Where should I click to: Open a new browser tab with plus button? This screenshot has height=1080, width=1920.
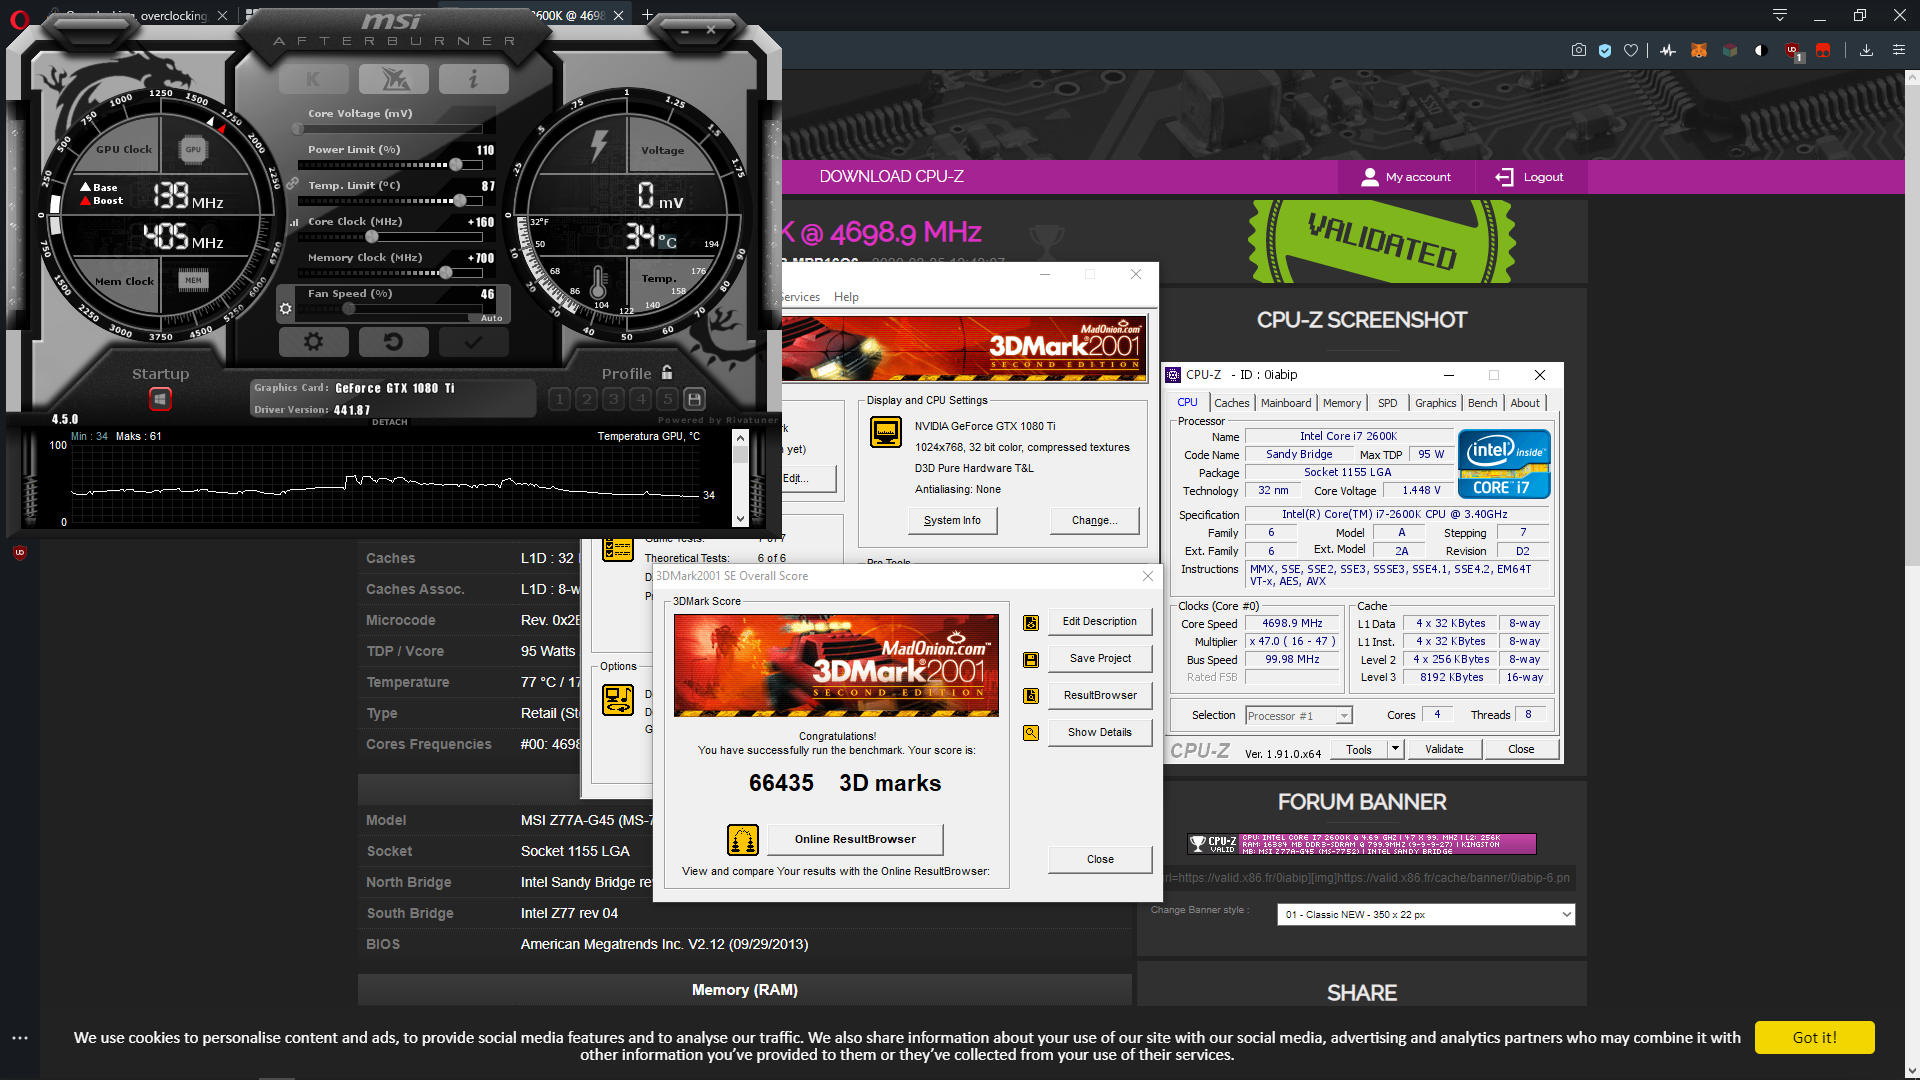click(x=647, y=15)
